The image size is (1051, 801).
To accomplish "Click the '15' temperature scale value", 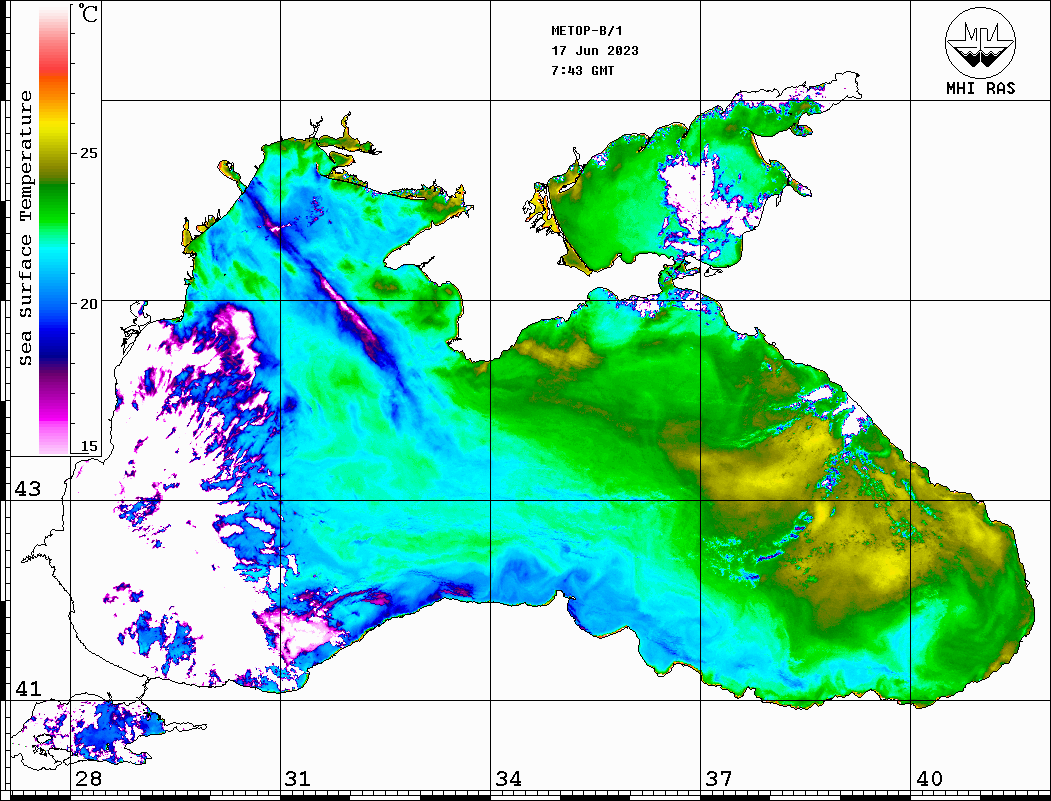I will (x=88, y=446).
